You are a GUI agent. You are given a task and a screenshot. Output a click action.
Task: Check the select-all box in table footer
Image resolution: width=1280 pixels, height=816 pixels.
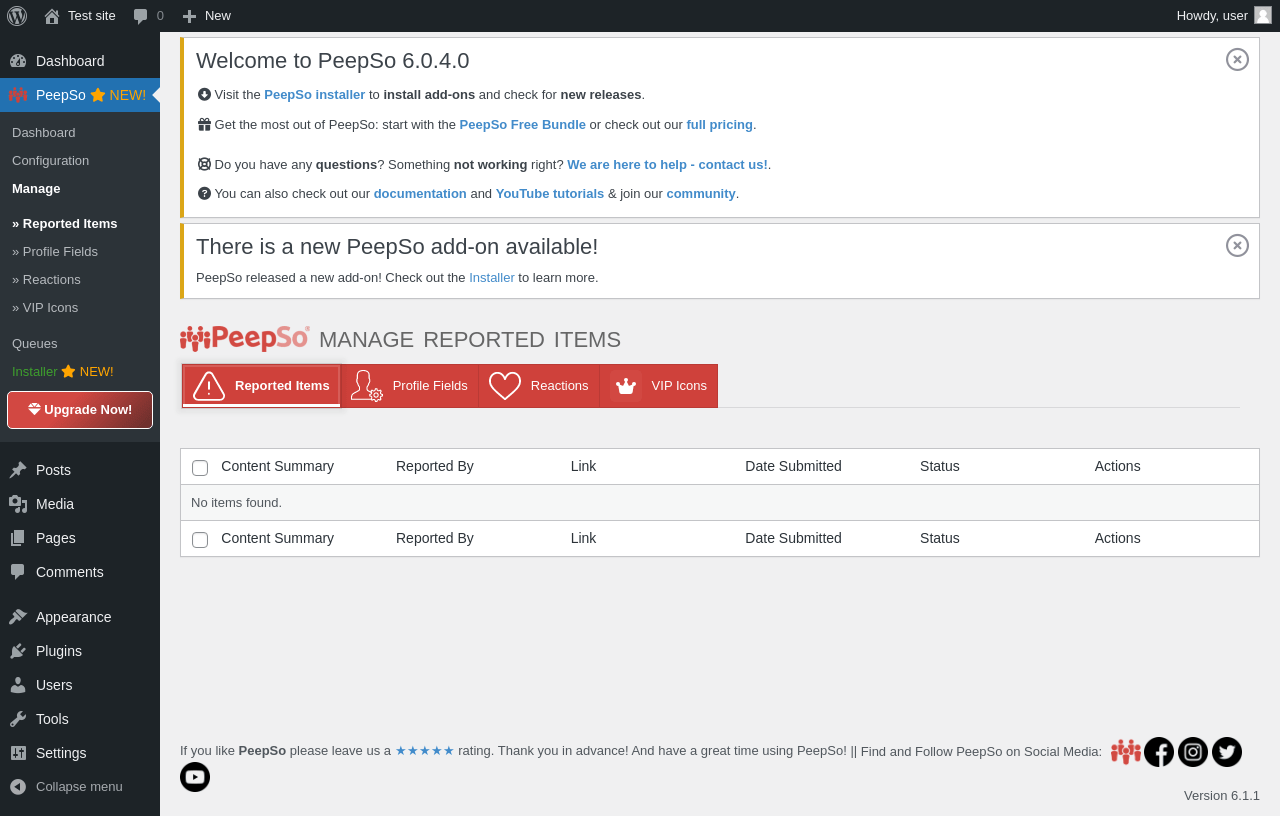(x=200, y=540)
